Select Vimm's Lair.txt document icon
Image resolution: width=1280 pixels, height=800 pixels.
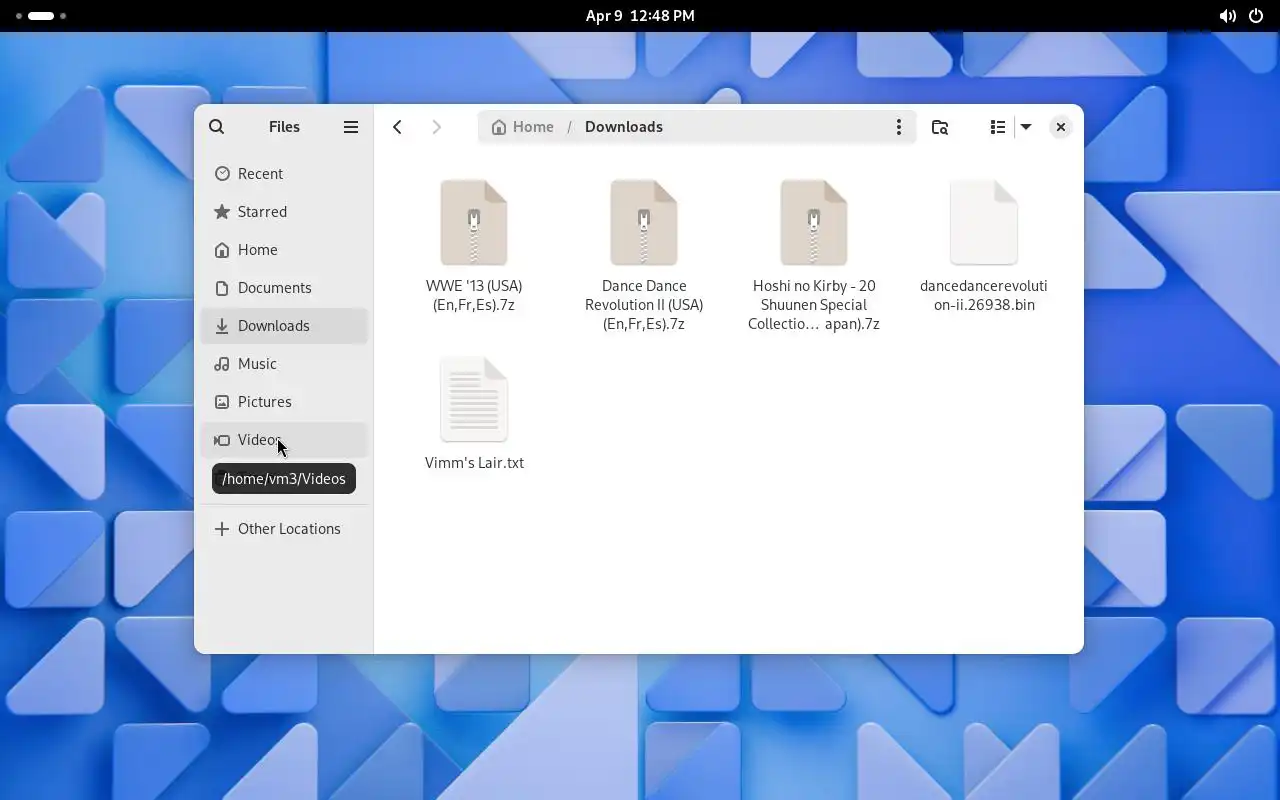click(x=474, y=399)
